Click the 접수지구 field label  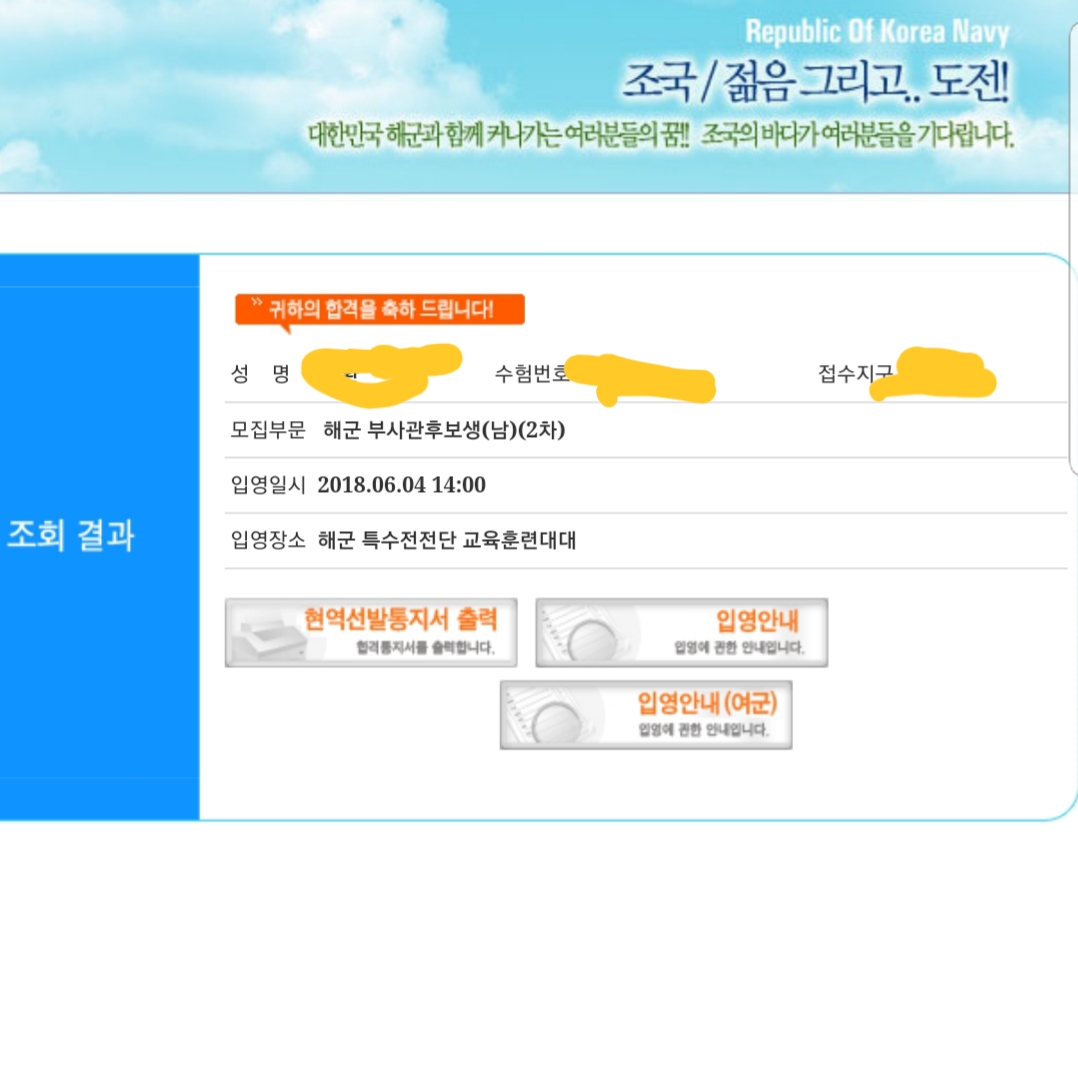(x=855, y=373)
